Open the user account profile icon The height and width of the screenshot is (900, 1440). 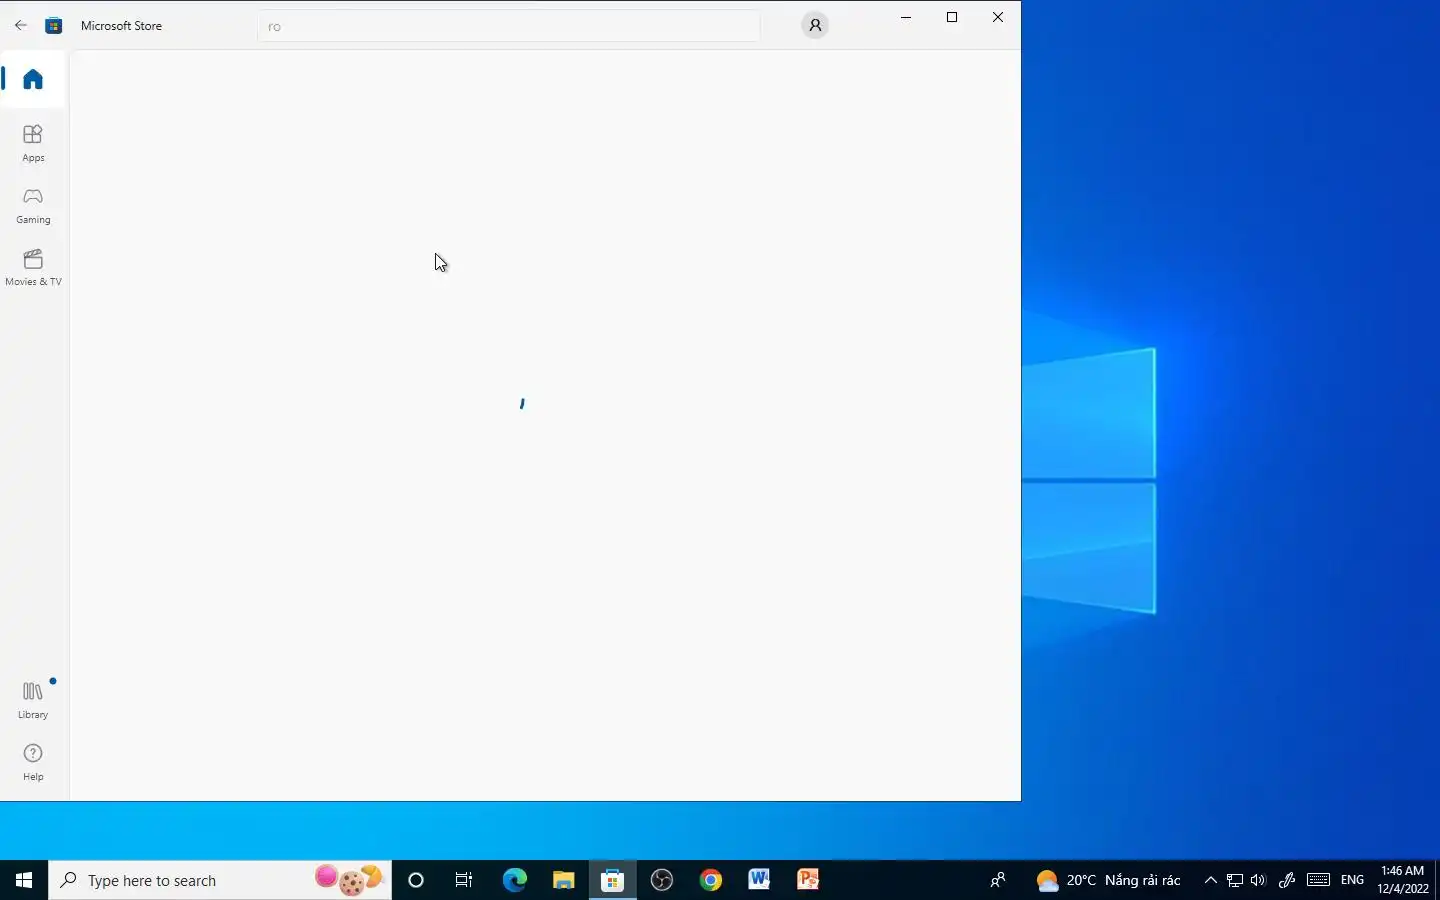click(x=815, y=26)
